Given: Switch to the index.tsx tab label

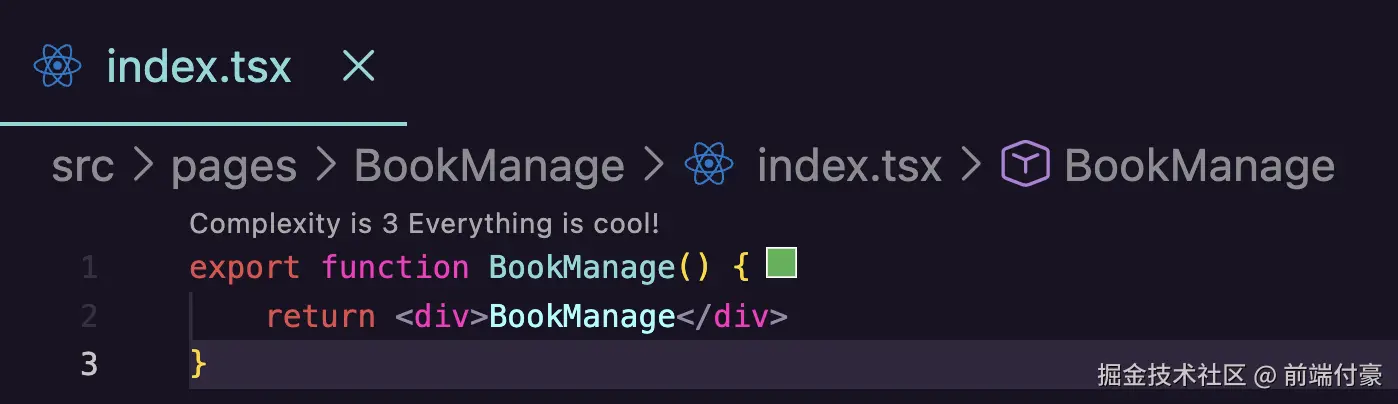Looking at the screenshot, I should point(198,66).
